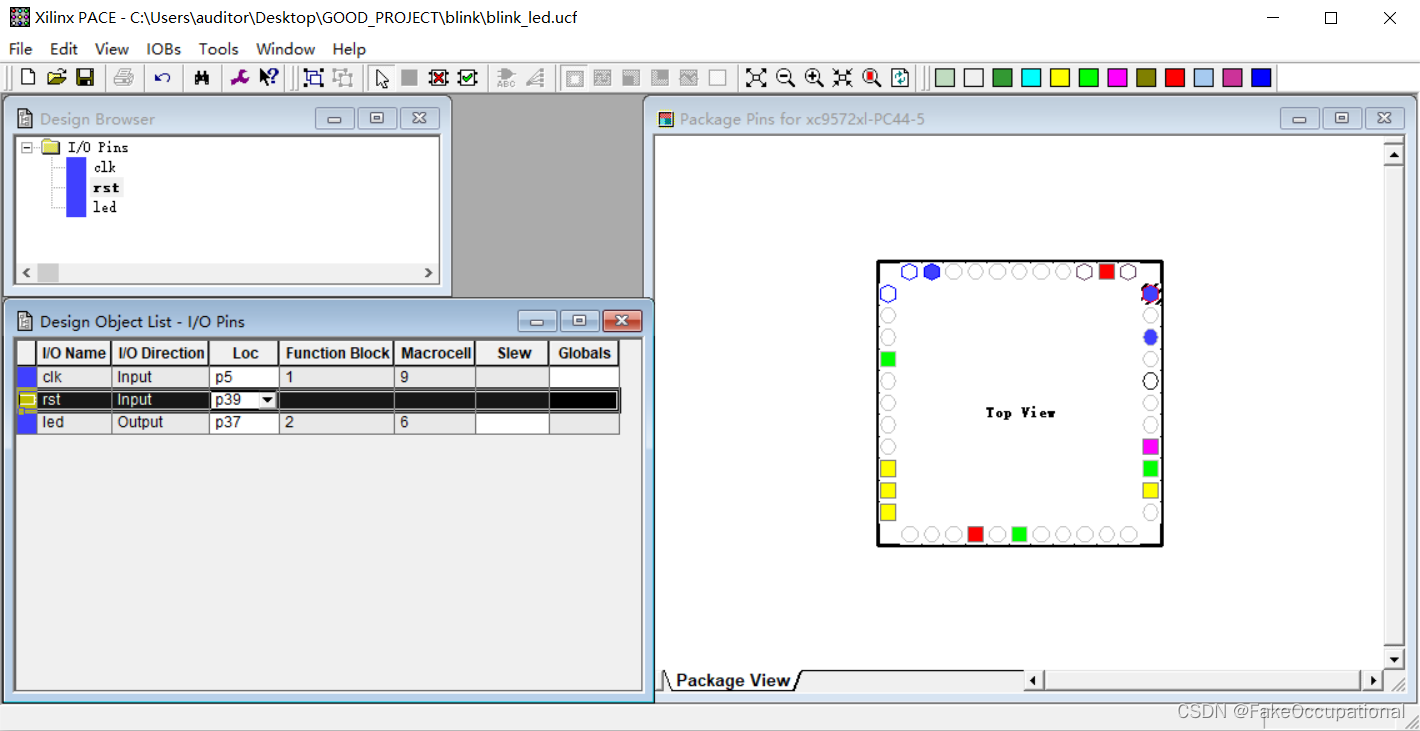The width and height of the screenshot is (1420, 731).
Task: Click the zoom-to-selection inward arrows icon
Action: pyautogui.click(x=843, y=78)
